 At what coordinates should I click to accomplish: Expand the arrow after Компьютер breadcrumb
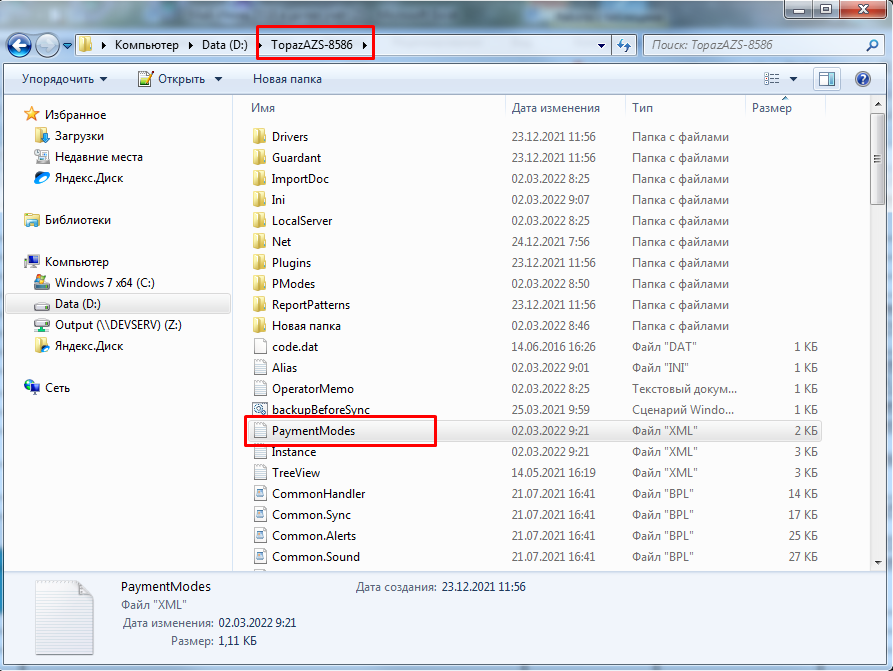pyautogui.click(x=191, y=45)
